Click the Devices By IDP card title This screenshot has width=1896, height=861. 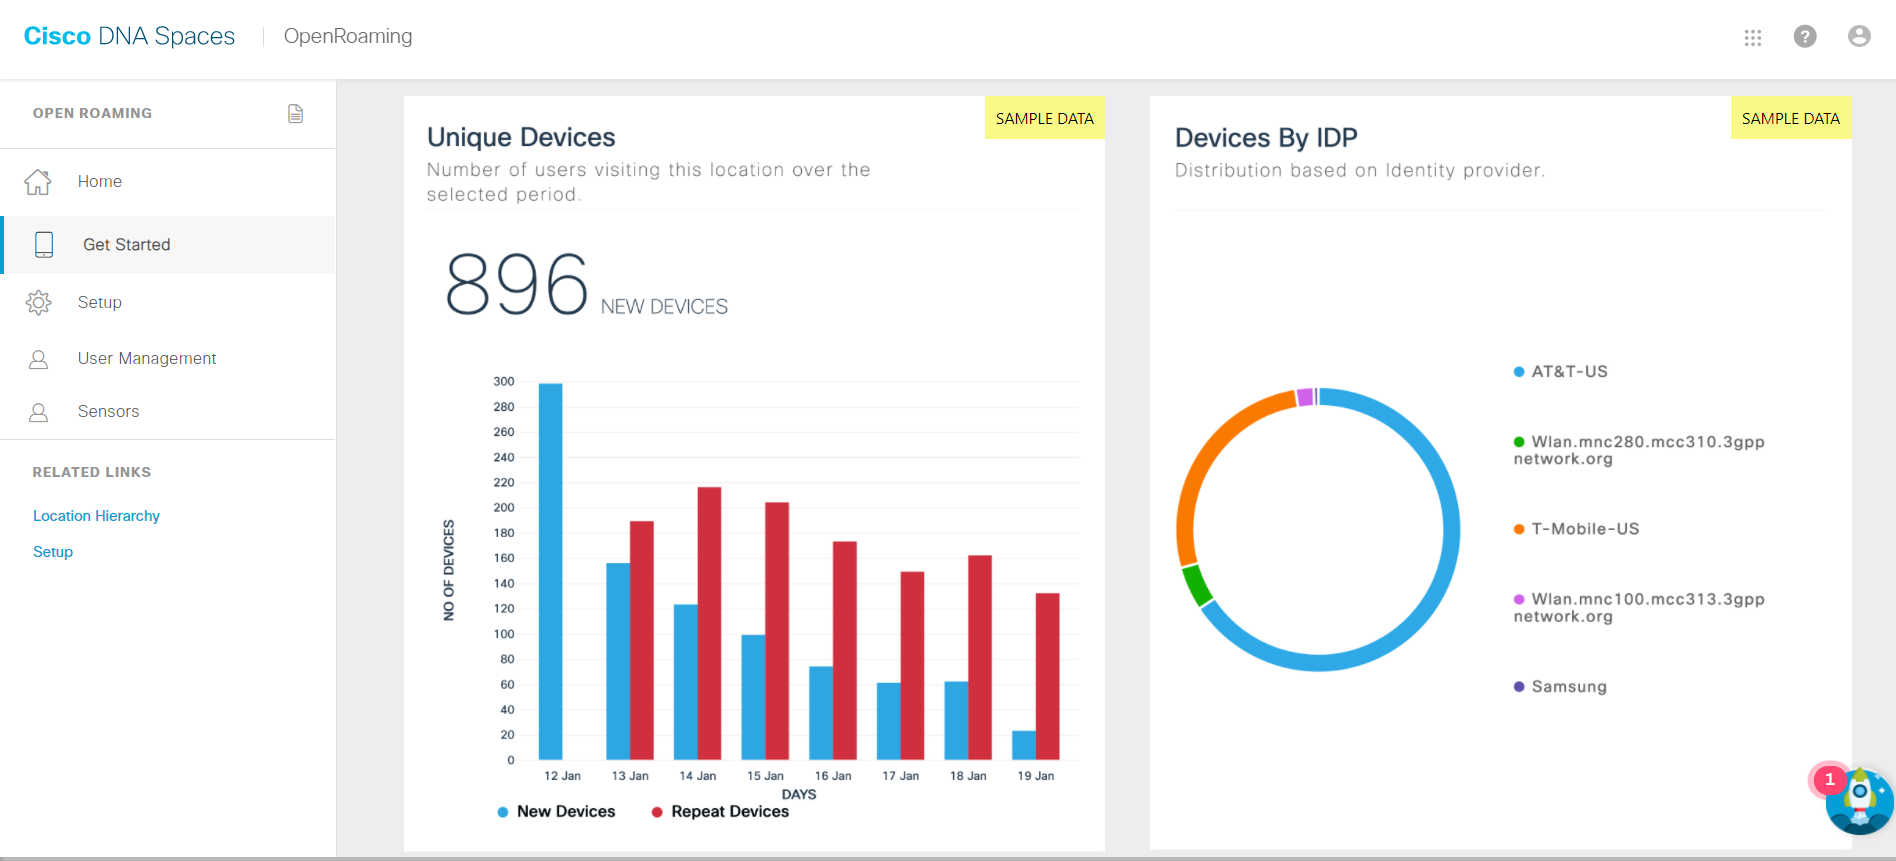coord(1266,138)
